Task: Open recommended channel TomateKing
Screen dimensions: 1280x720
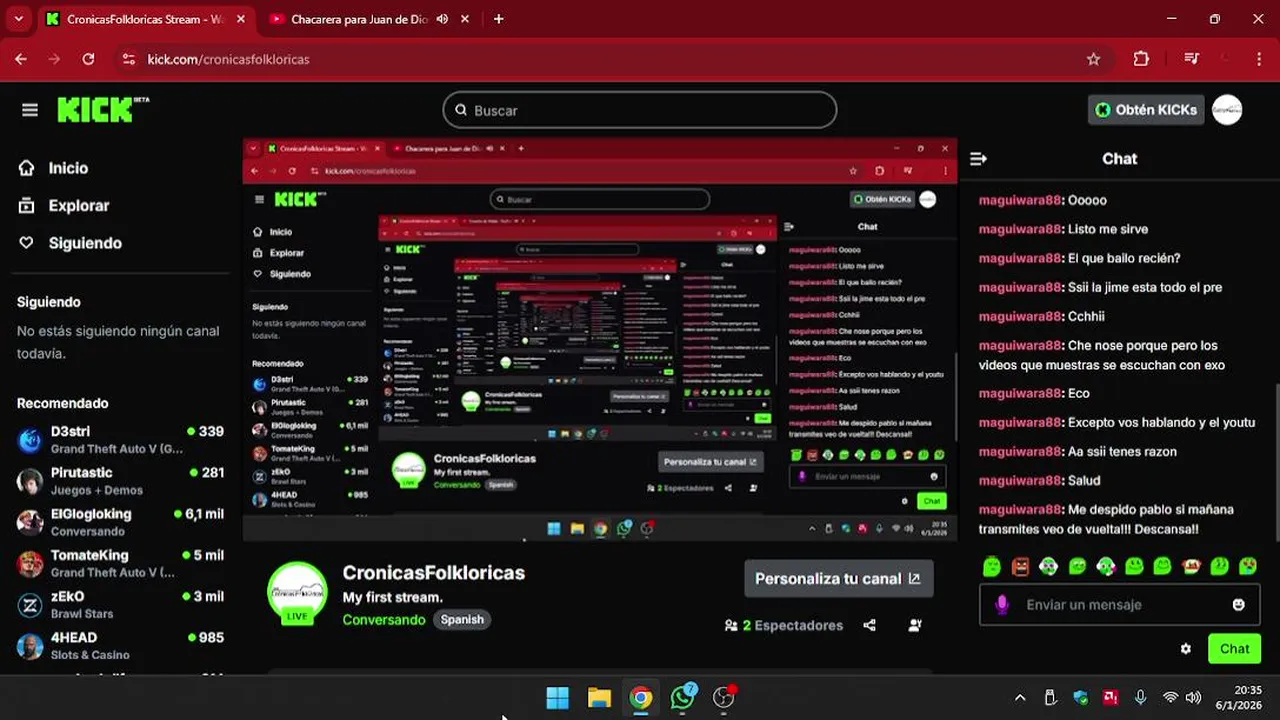Action: pos(120,563)
